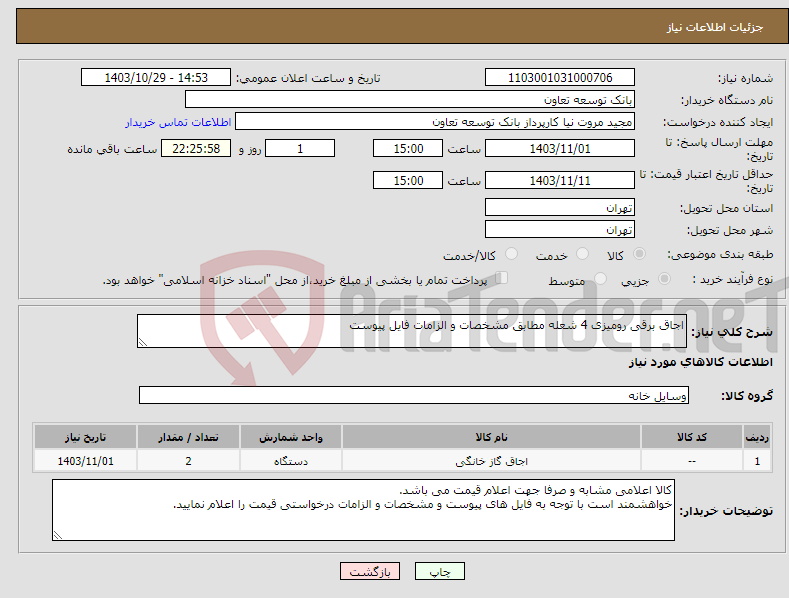Click the delivery province field تهران
The width and height of the screenshot is (789, 598).
coord(560,207)
